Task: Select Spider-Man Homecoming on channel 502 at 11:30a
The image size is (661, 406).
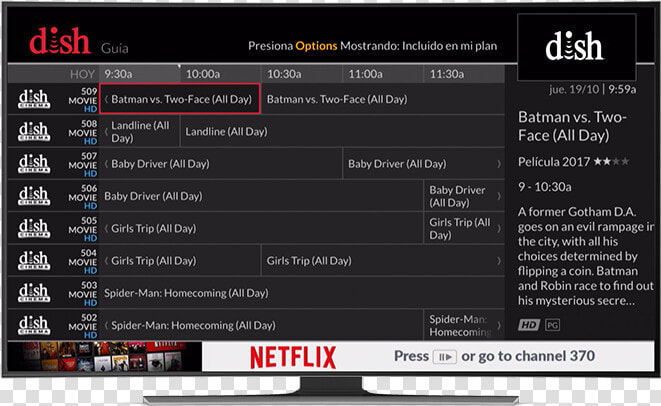Action: coord(464,325)
